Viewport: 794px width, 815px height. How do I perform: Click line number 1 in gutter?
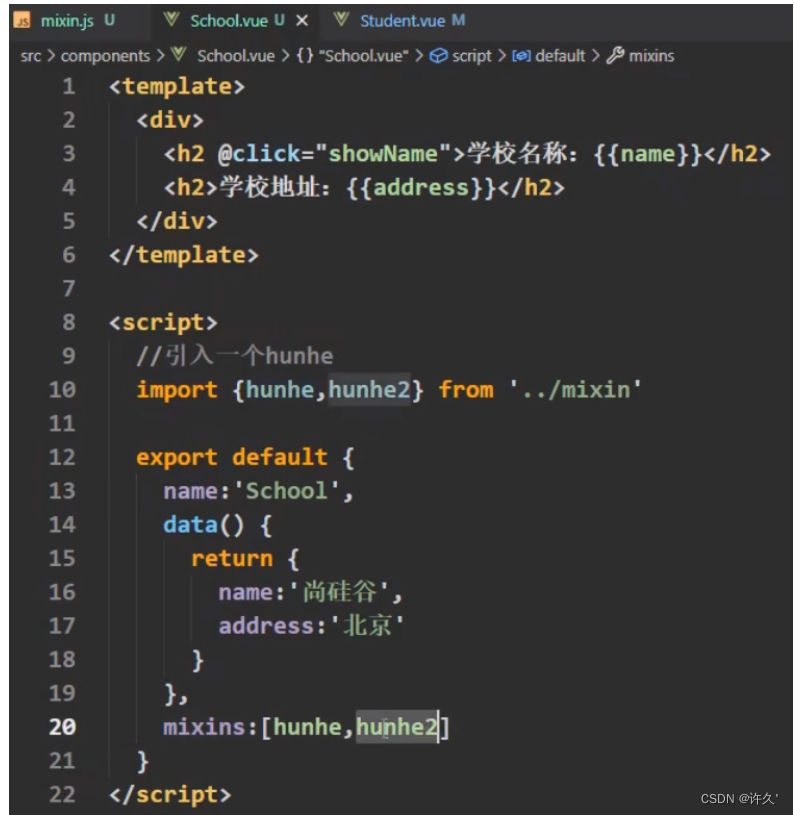tap(69, 86)
